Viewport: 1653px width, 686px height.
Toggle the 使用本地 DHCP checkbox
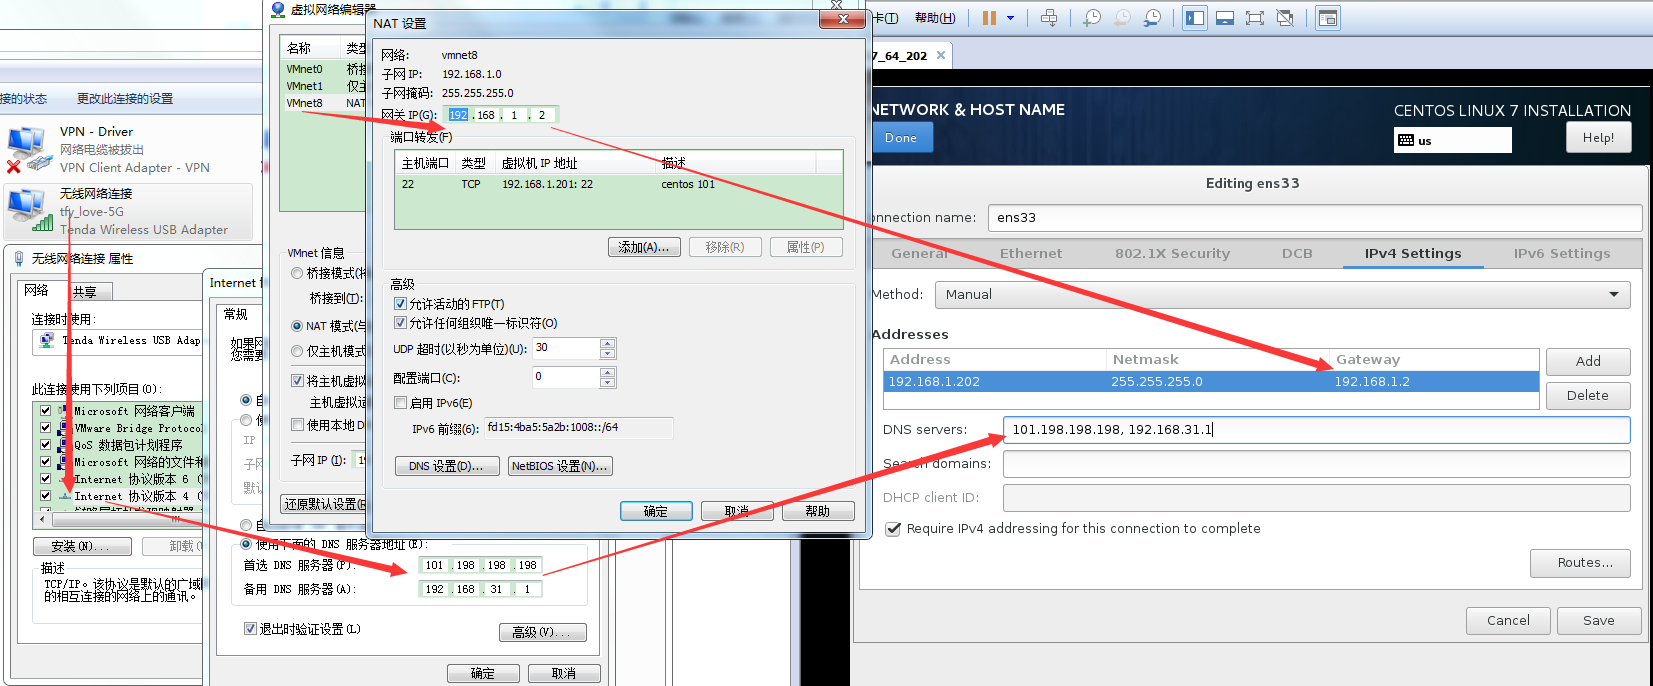297,425
